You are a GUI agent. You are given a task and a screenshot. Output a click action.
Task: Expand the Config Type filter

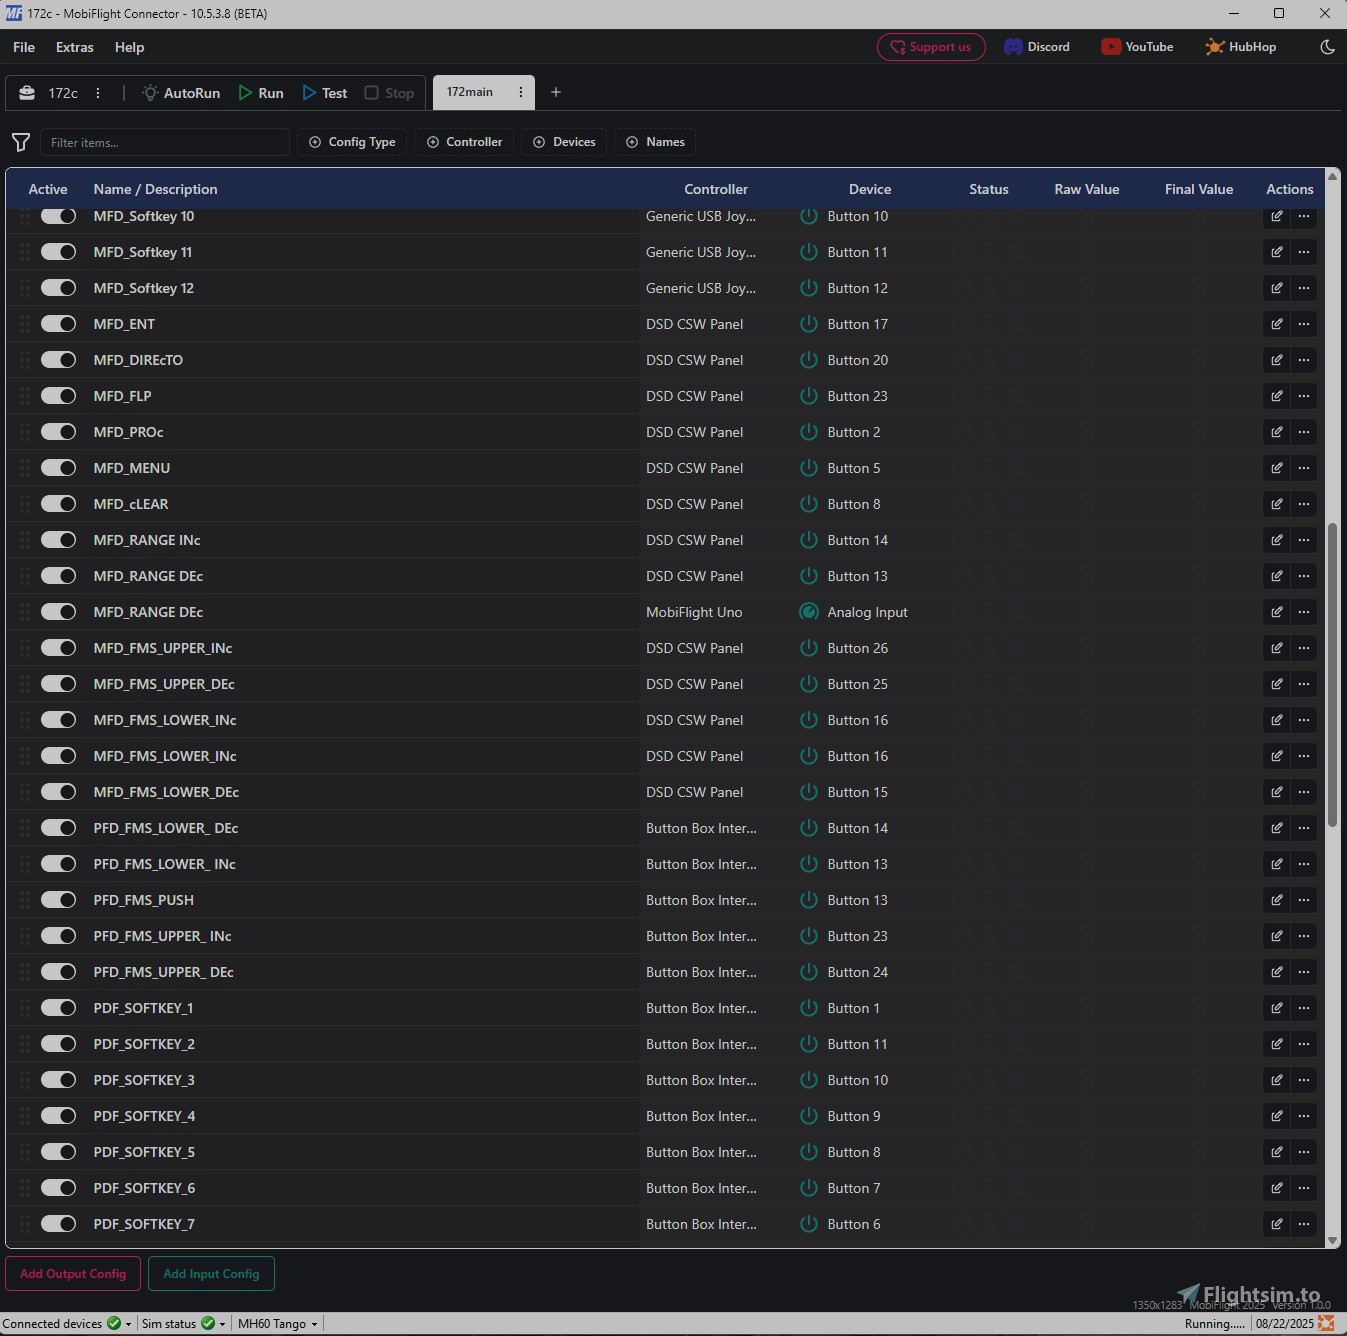[352, 142]
